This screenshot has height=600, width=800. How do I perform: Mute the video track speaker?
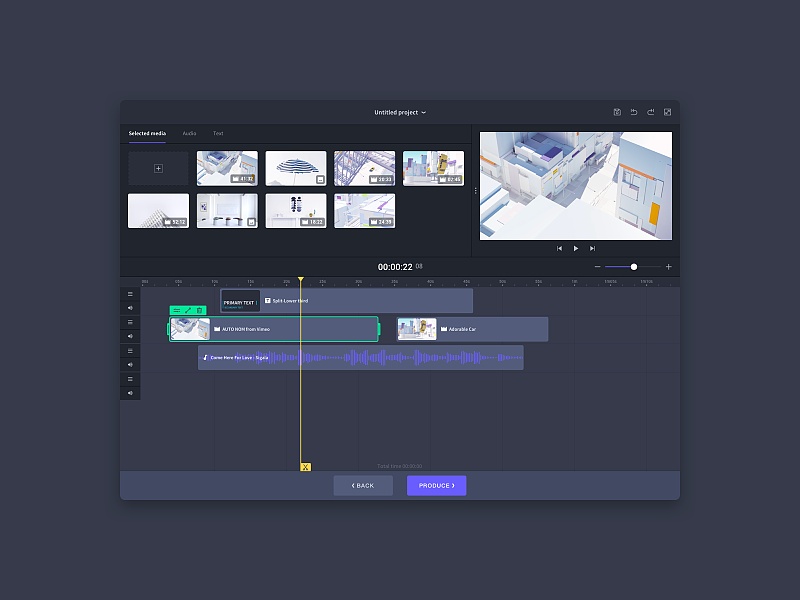[130, 337]
